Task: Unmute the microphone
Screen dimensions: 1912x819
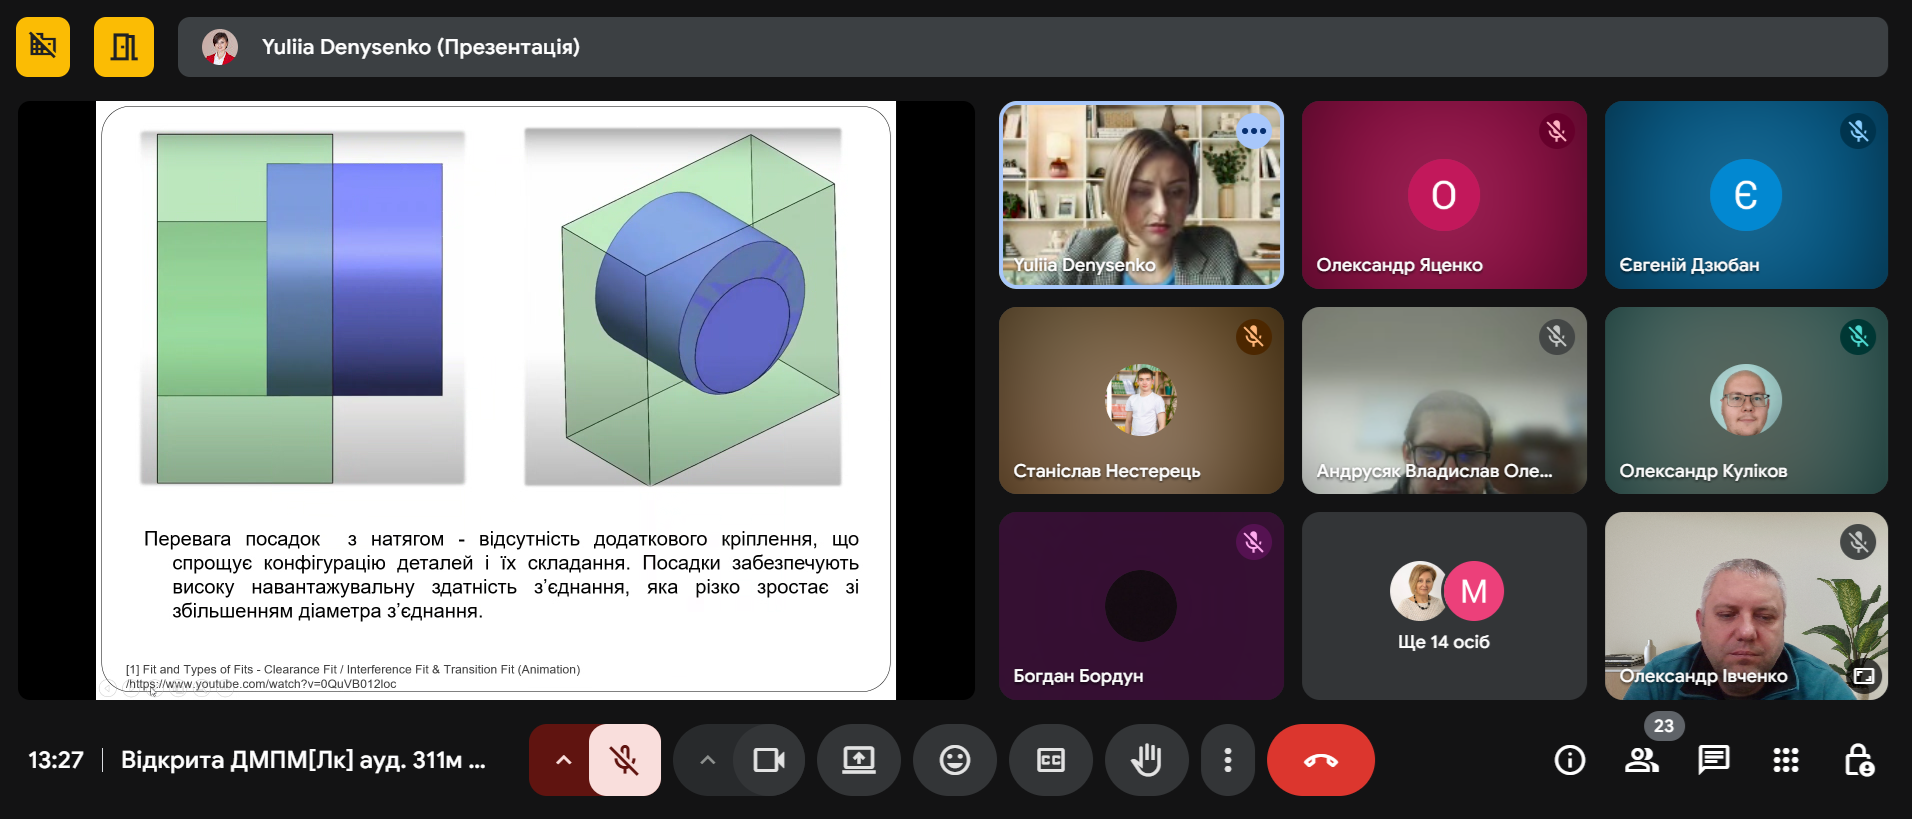Action: (625, 760)
